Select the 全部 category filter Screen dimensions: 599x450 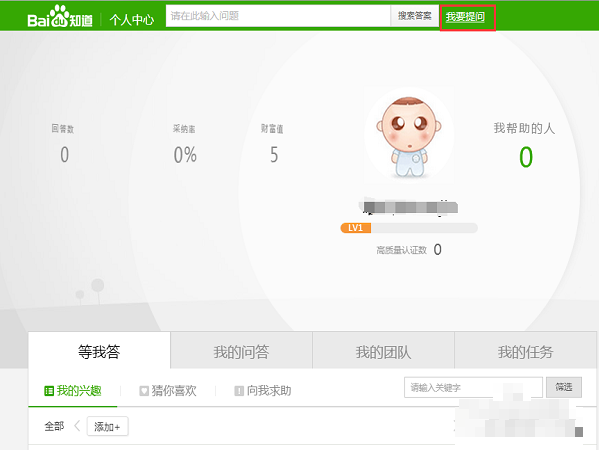(x=54, y=426)
